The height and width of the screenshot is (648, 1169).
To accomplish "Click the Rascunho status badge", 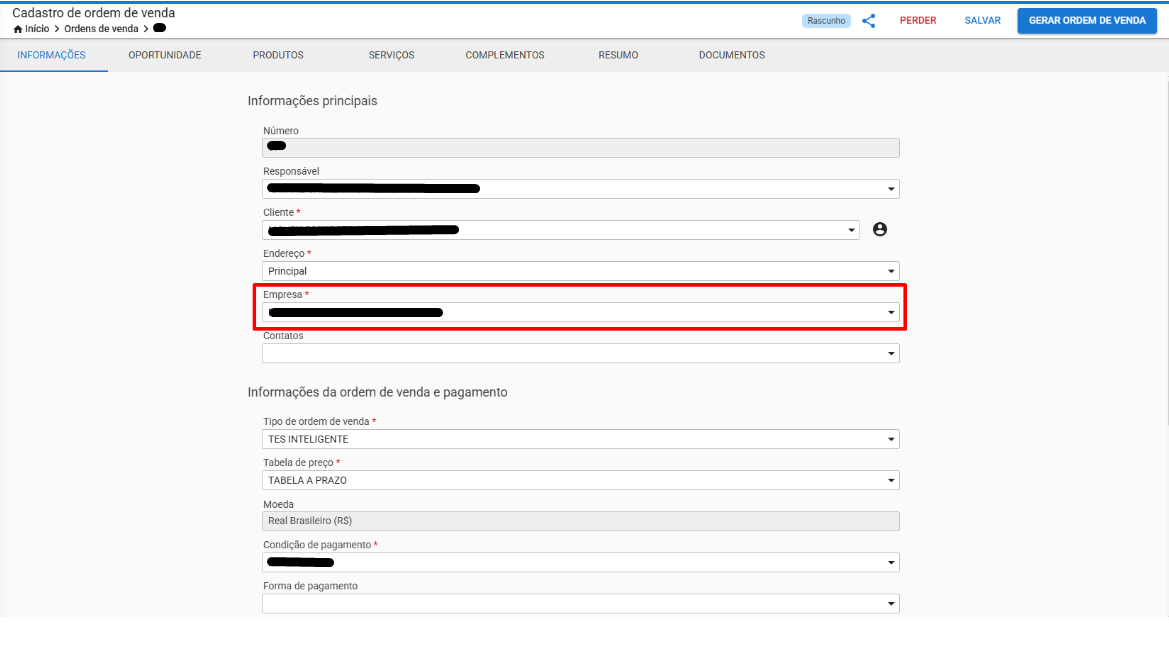I will point(826,21).
